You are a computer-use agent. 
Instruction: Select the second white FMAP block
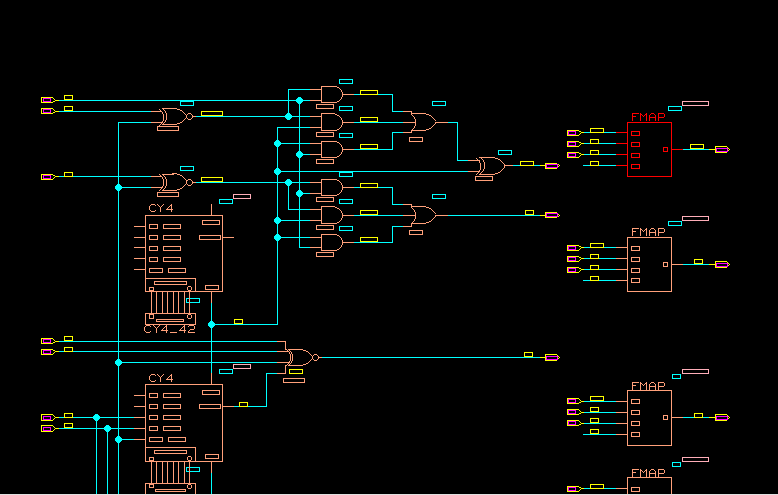pos(649,265)
